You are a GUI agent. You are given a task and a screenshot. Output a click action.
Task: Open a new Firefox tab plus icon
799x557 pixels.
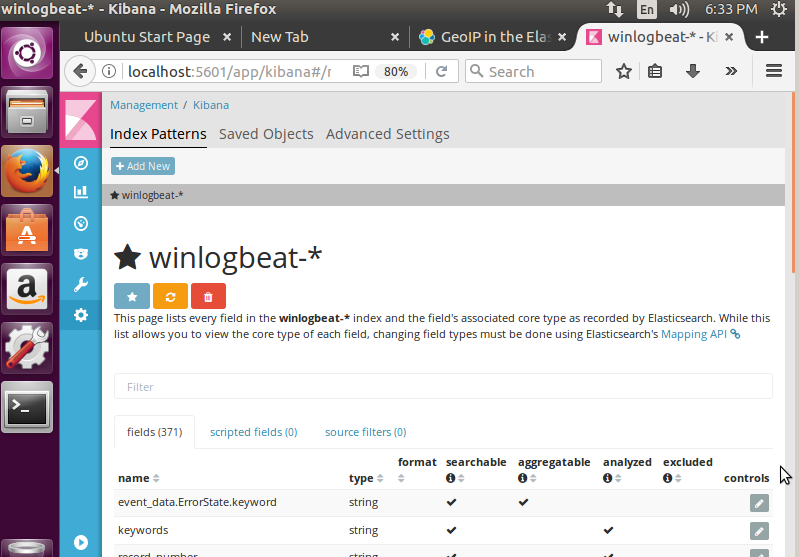click(x=762, y=37)
